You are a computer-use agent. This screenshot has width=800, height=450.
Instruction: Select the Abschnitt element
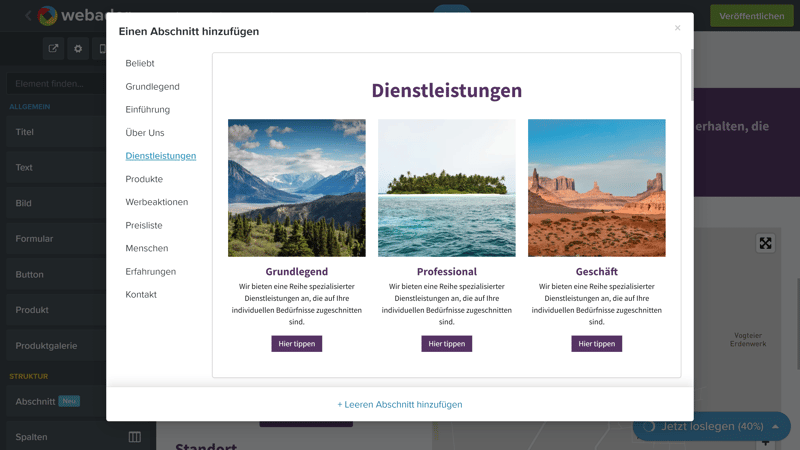[x=56, y=402]
